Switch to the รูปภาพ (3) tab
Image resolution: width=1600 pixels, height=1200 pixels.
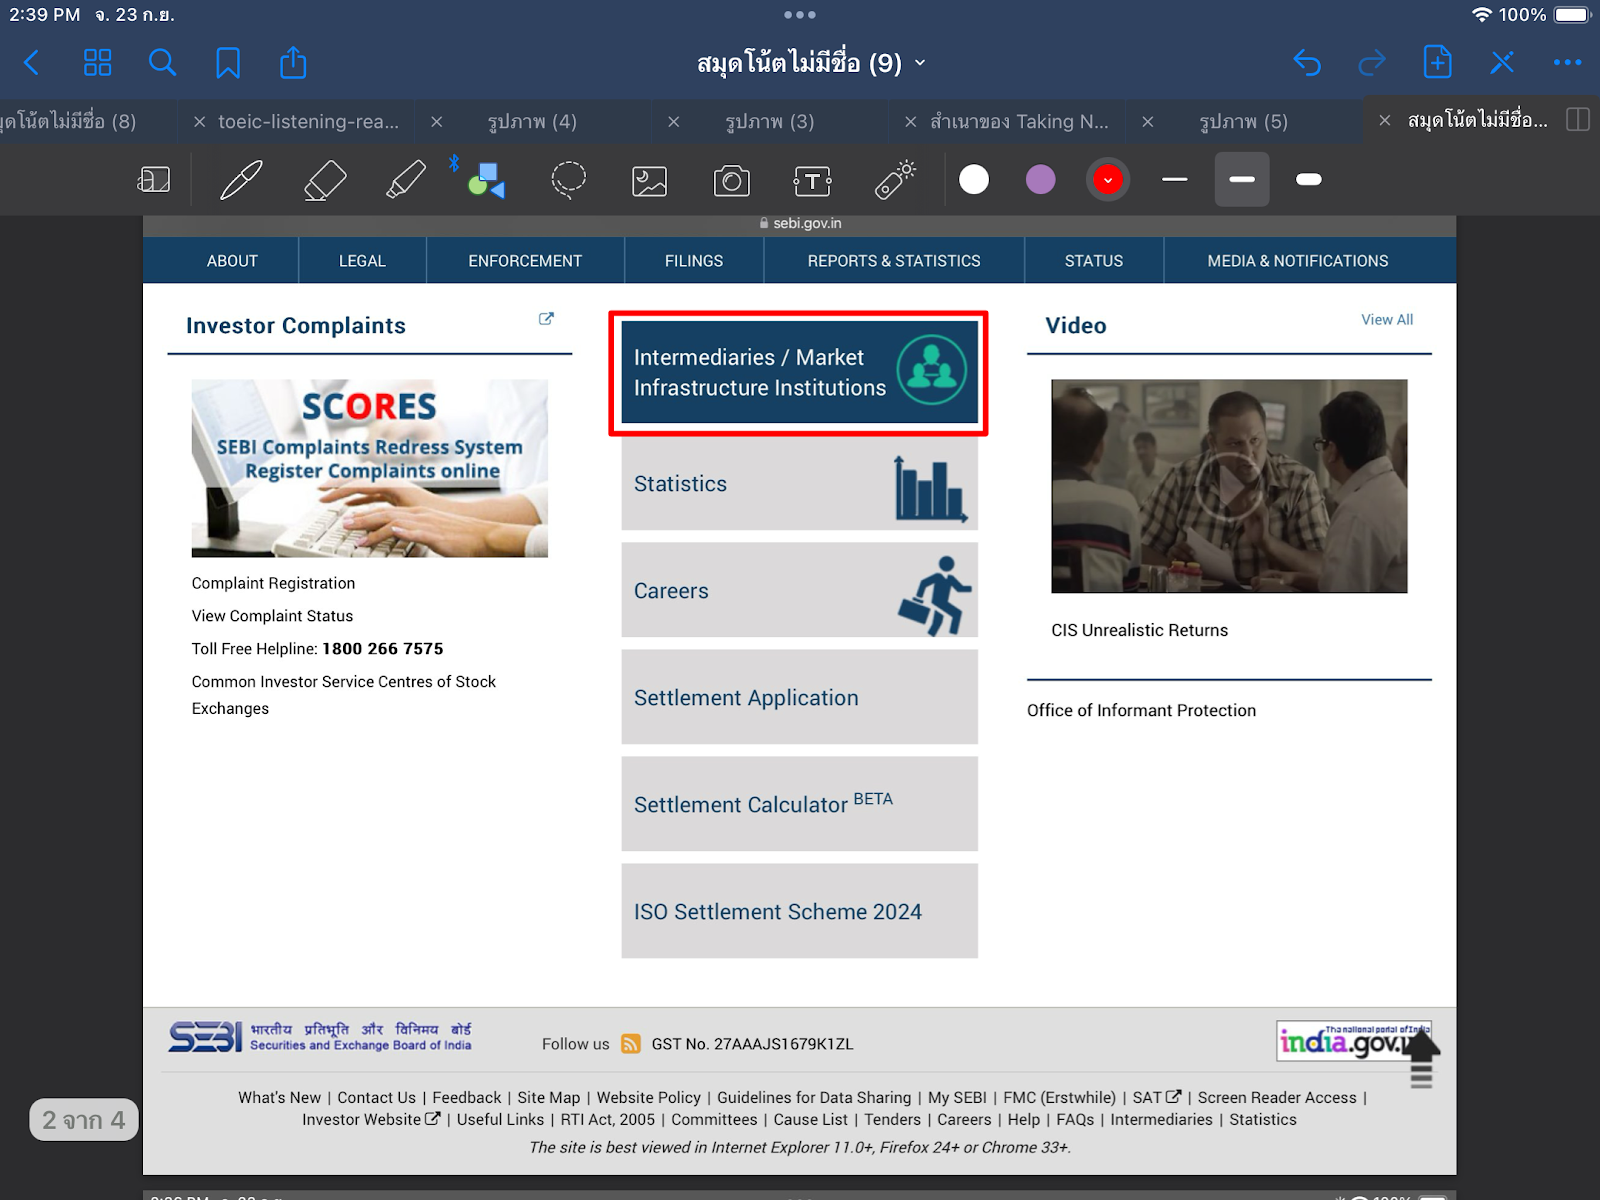769,121
